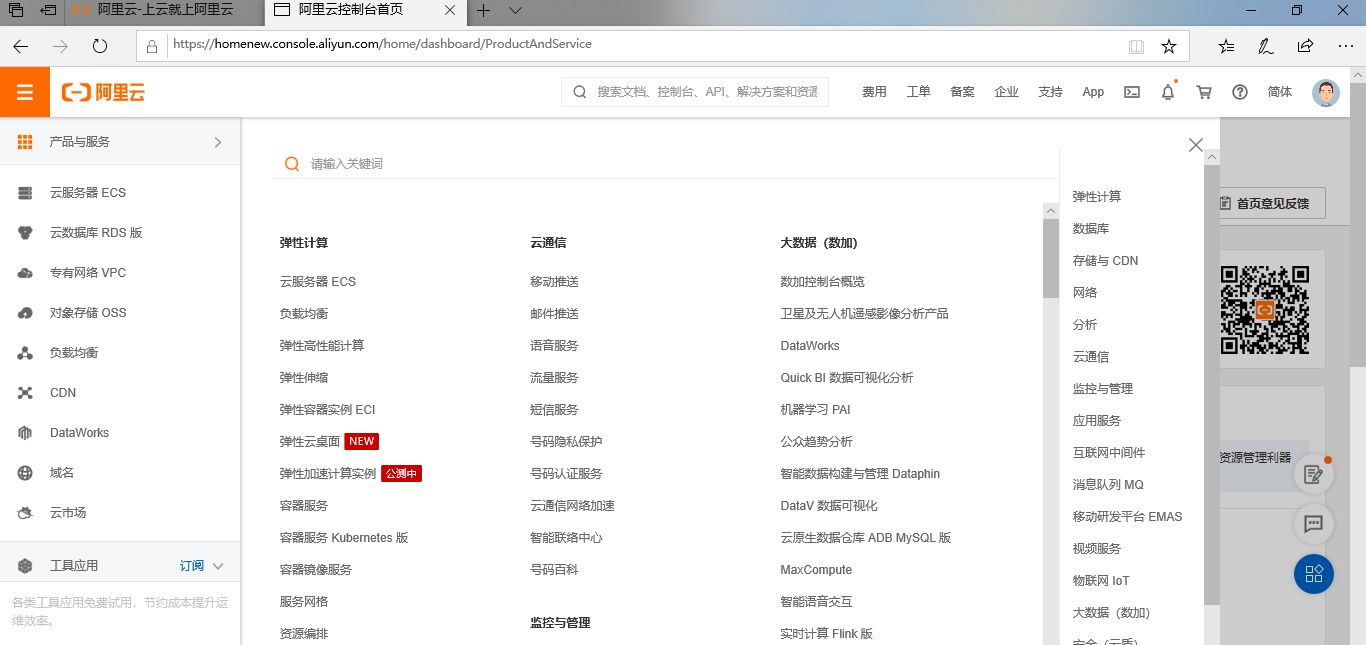Click the 订阅 link
Viewport: 1366px width, 645px height.
(192, 566)
